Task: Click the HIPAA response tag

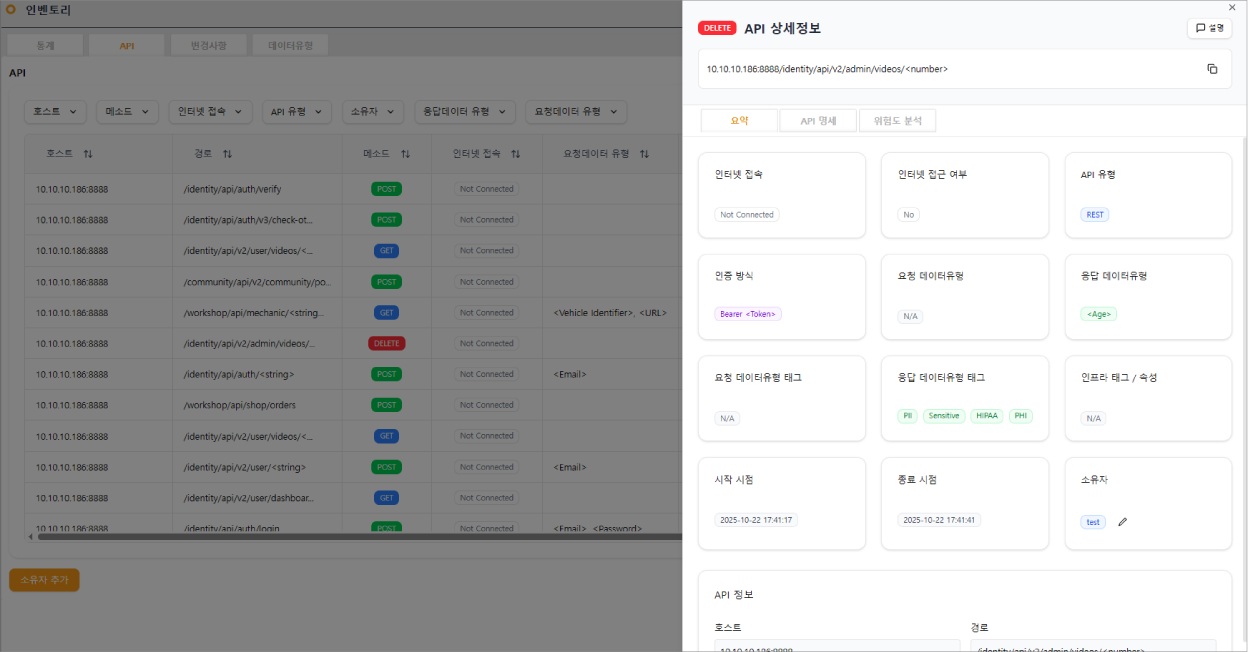Action: (x=987, y=416)
